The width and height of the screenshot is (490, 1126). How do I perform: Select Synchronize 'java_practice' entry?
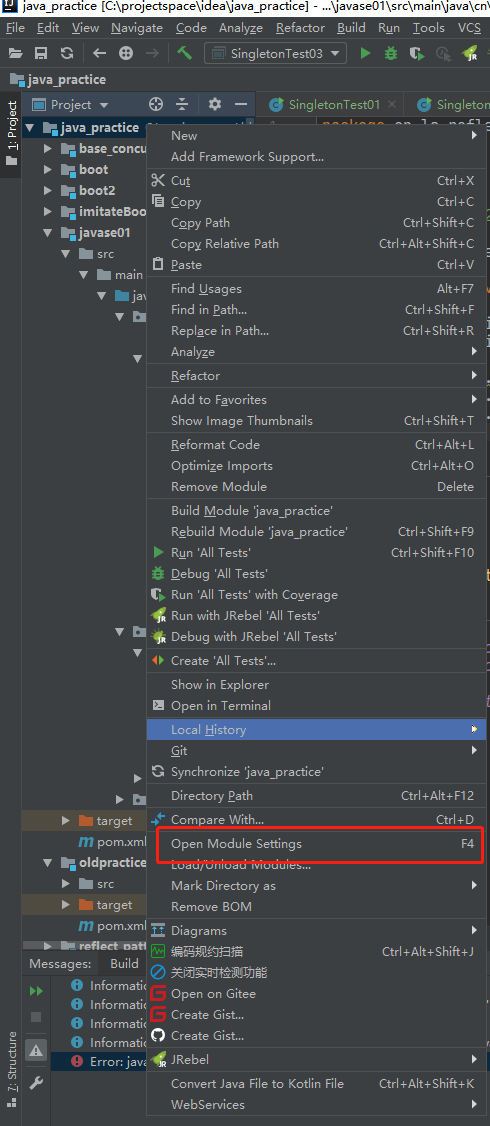click(x=314, y=772)
